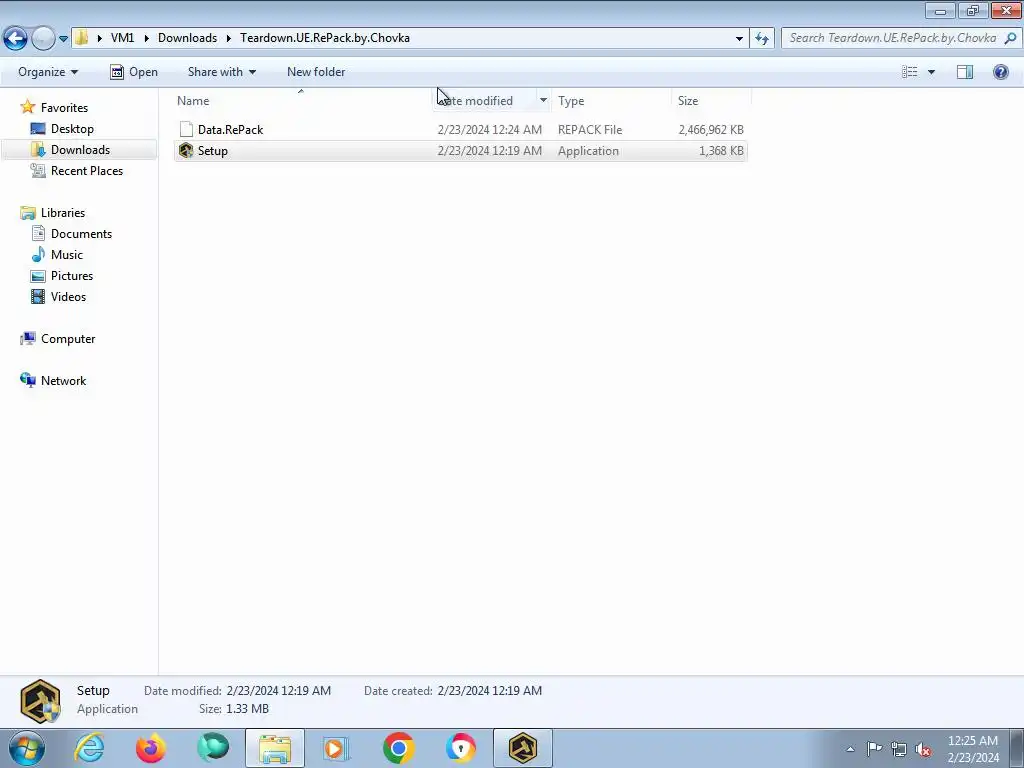Launch Firefox from the taskbar
Screen dimensions: 1024x768
tap(151, 748)
